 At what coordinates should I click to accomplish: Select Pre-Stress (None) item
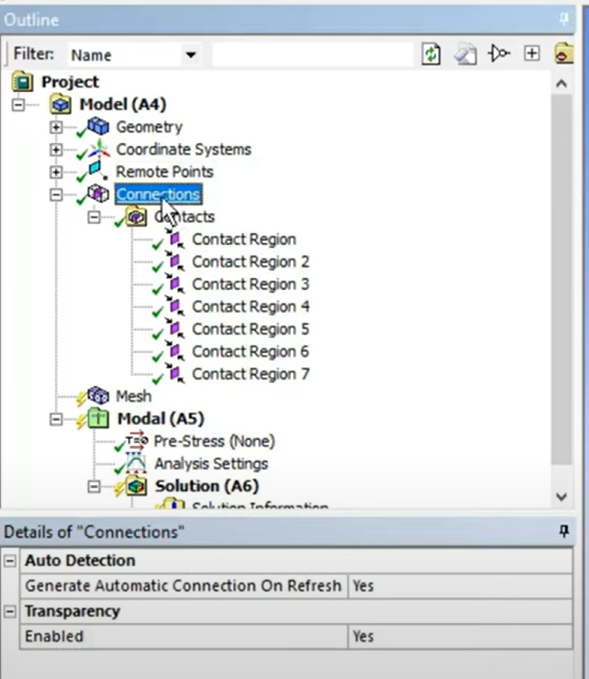[214, 441]
